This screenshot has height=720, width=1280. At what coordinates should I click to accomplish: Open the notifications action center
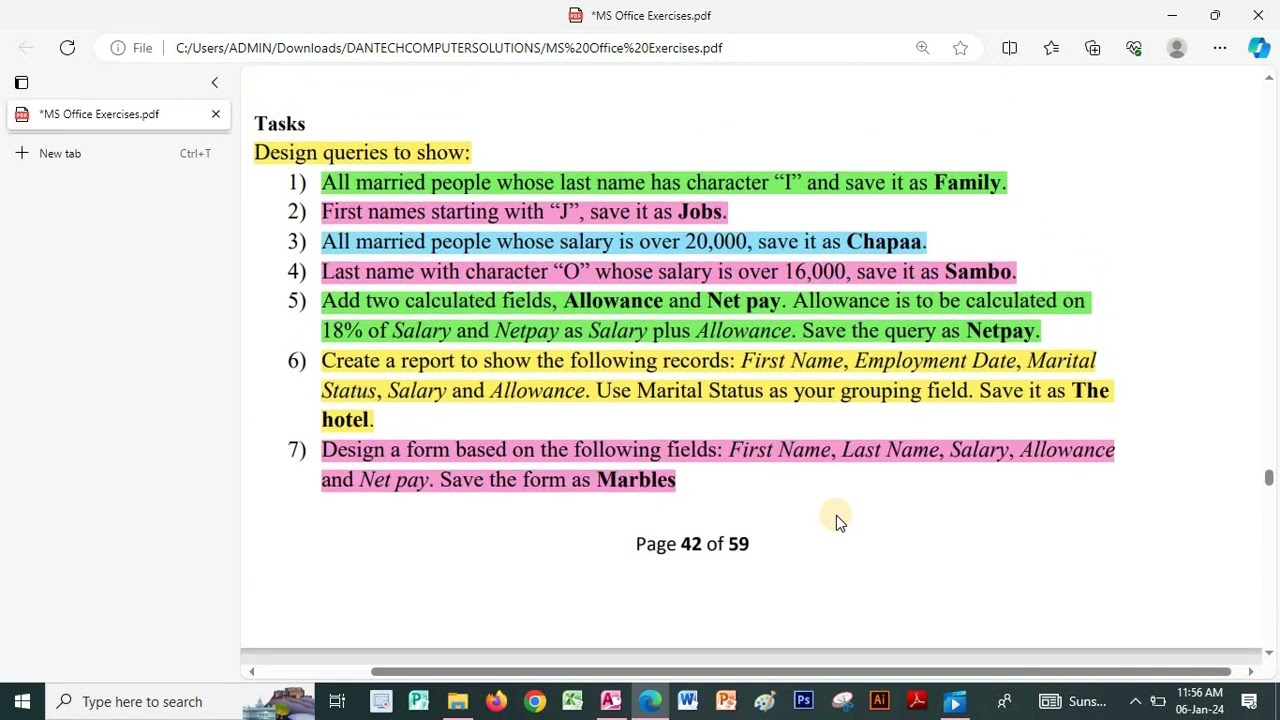tap(1249, 702)
